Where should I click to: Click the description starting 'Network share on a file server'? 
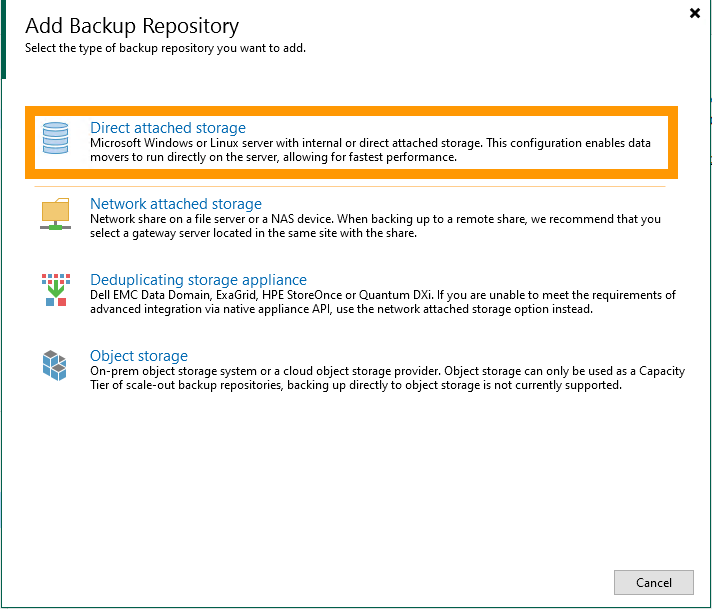point(375,226)
